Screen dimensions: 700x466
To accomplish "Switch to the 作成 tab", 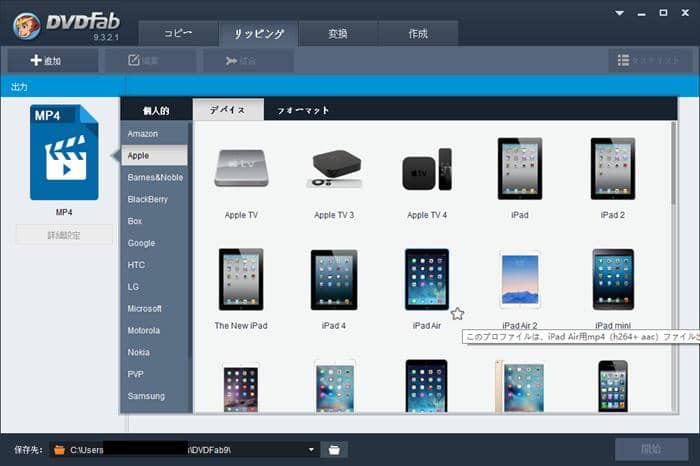I will tap(418, 33).
